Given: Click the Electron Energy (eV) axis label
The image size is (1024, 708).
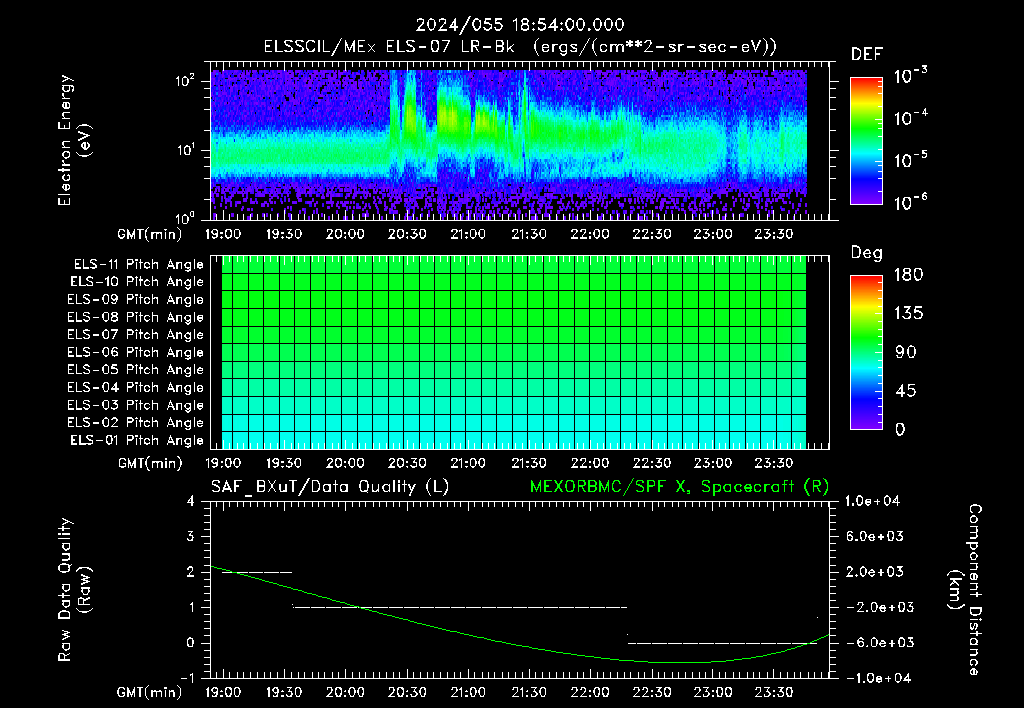Looking at the screenshot, I should coord(73,140).
